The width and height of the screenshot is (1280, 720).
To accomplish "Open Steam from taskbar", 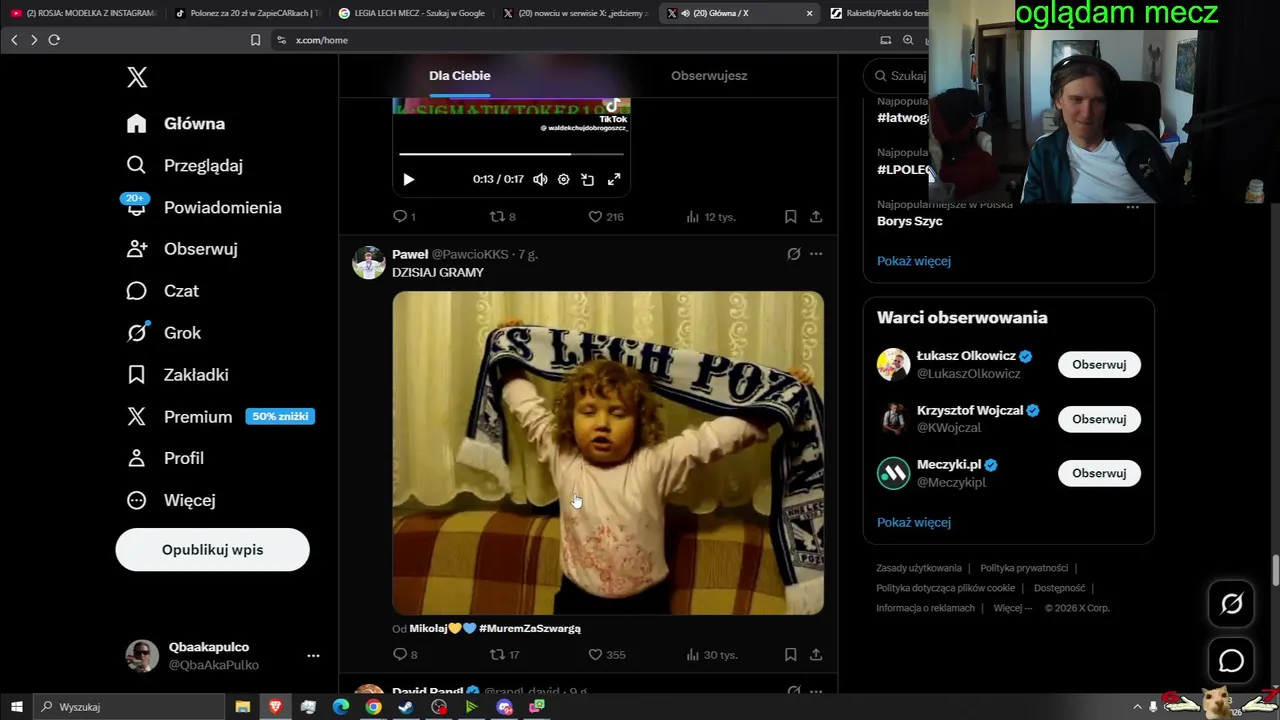I will pos(406,707).
